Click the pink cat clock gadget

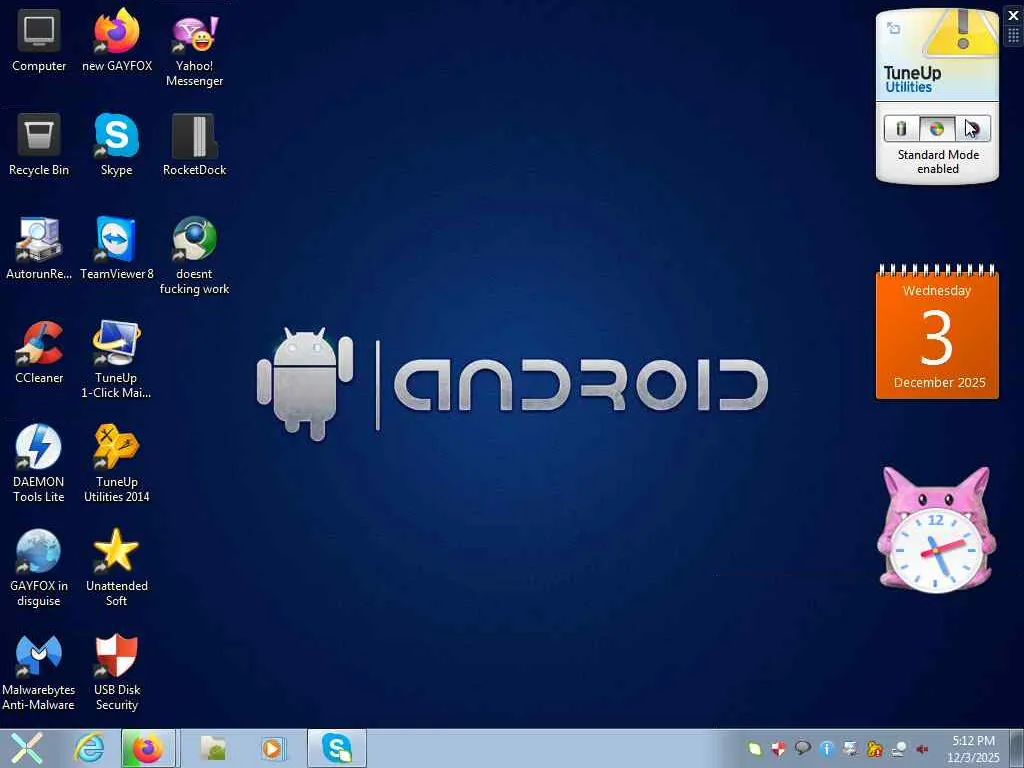936,530
